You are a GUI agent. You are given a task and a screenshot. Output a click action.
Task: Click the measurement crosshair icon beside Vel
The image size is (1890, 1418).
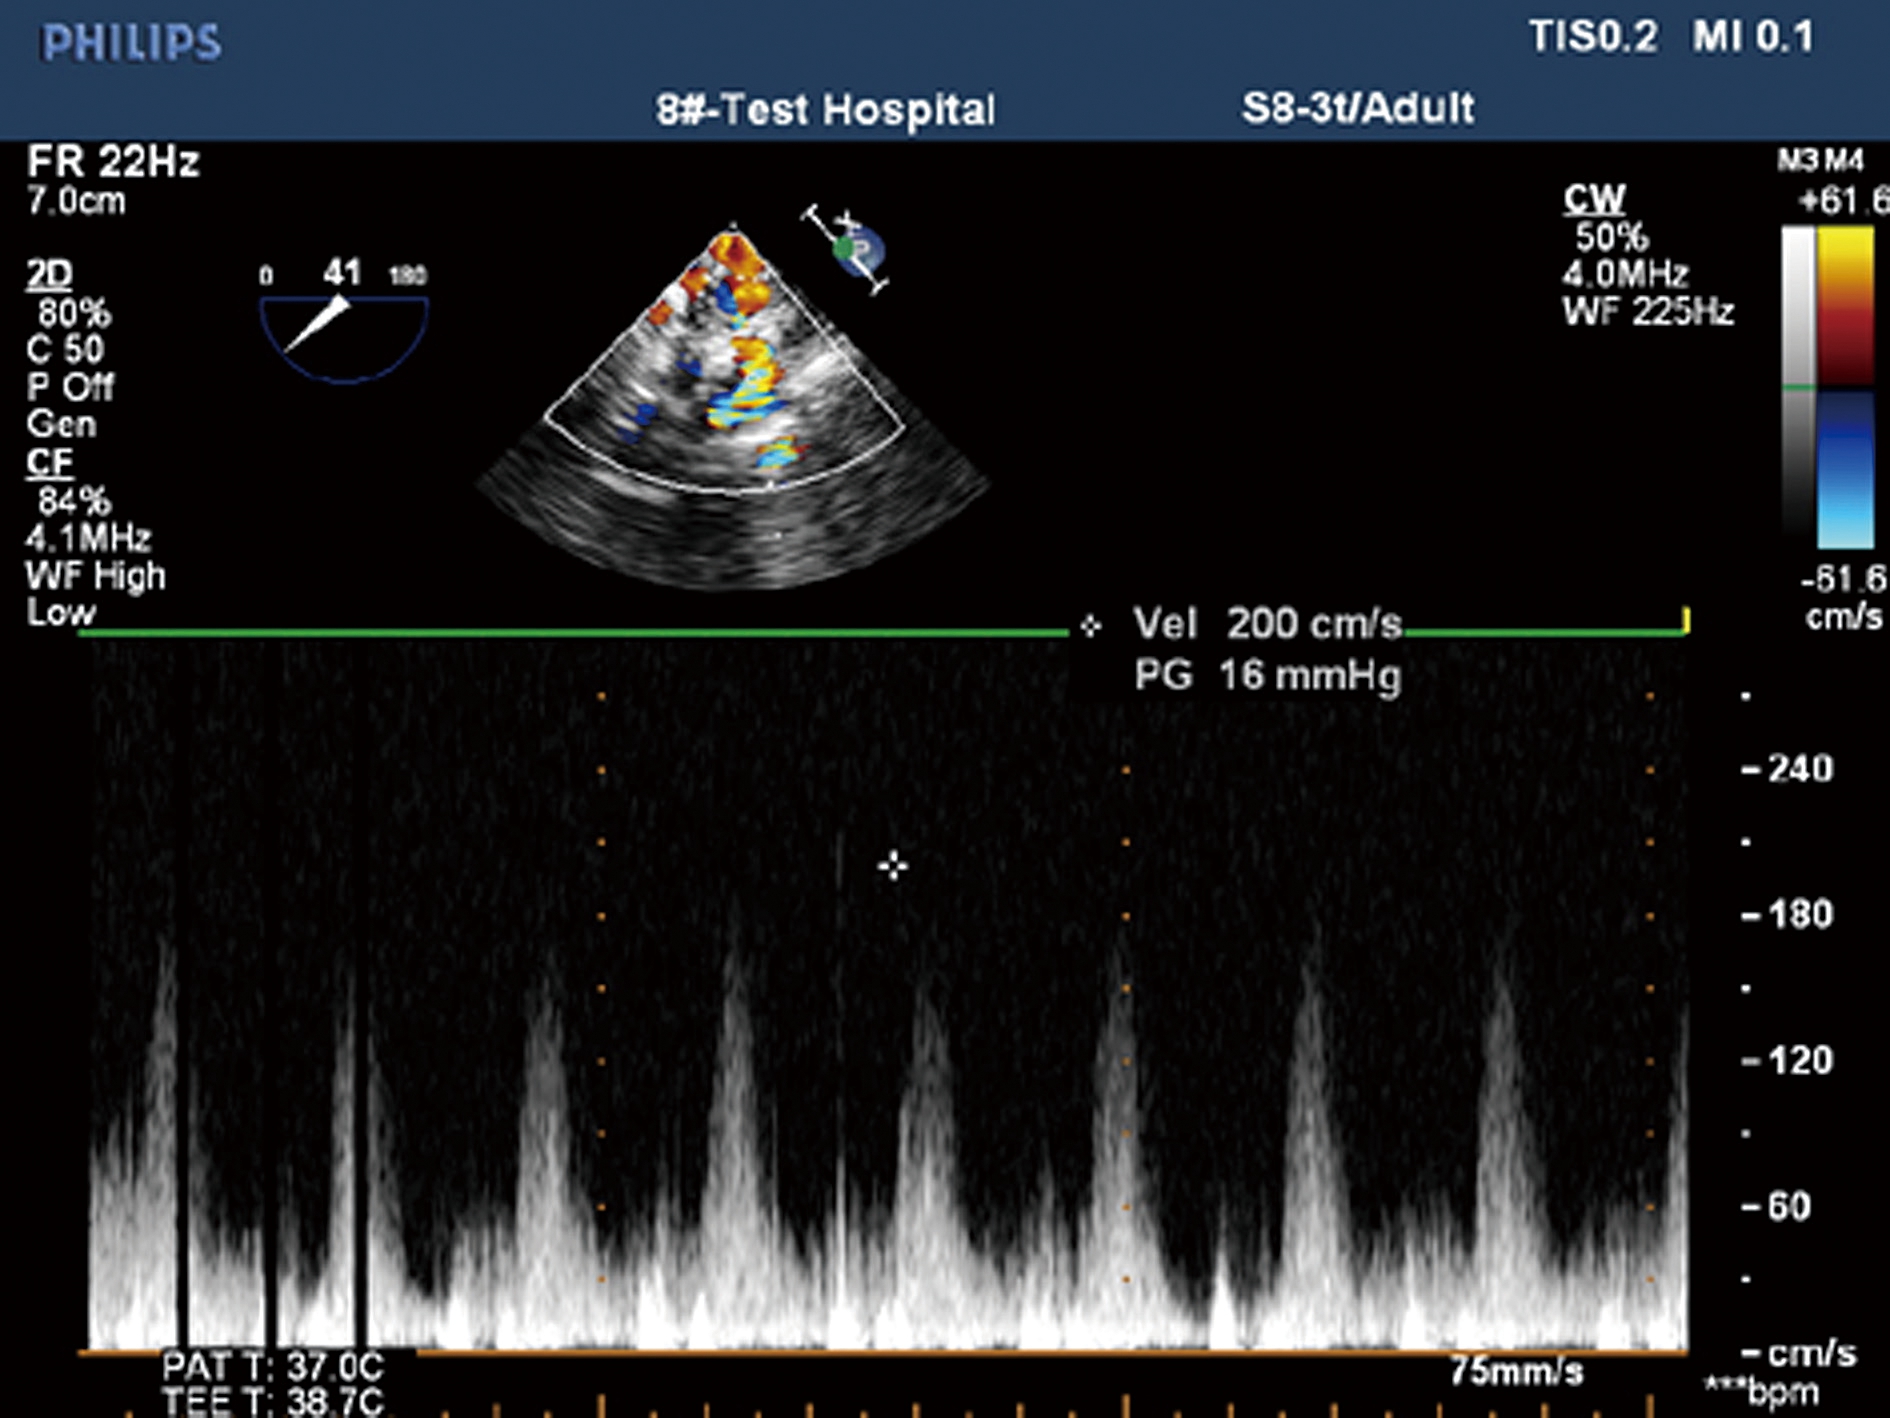[1090, 626]
